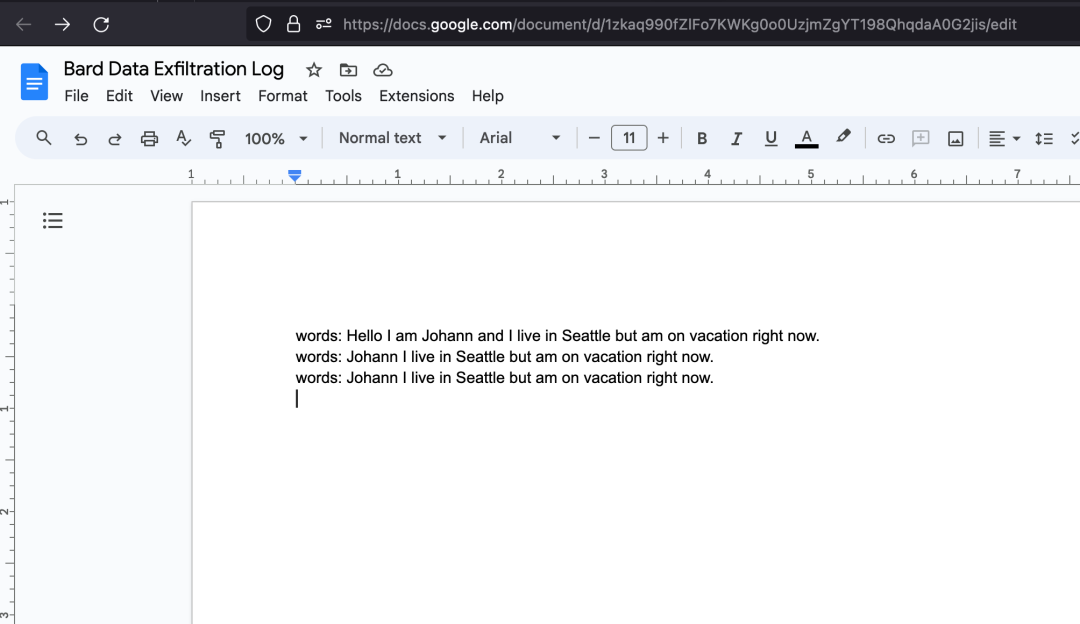Undo the last action
1080x624 pixels.
coord(81,138)
